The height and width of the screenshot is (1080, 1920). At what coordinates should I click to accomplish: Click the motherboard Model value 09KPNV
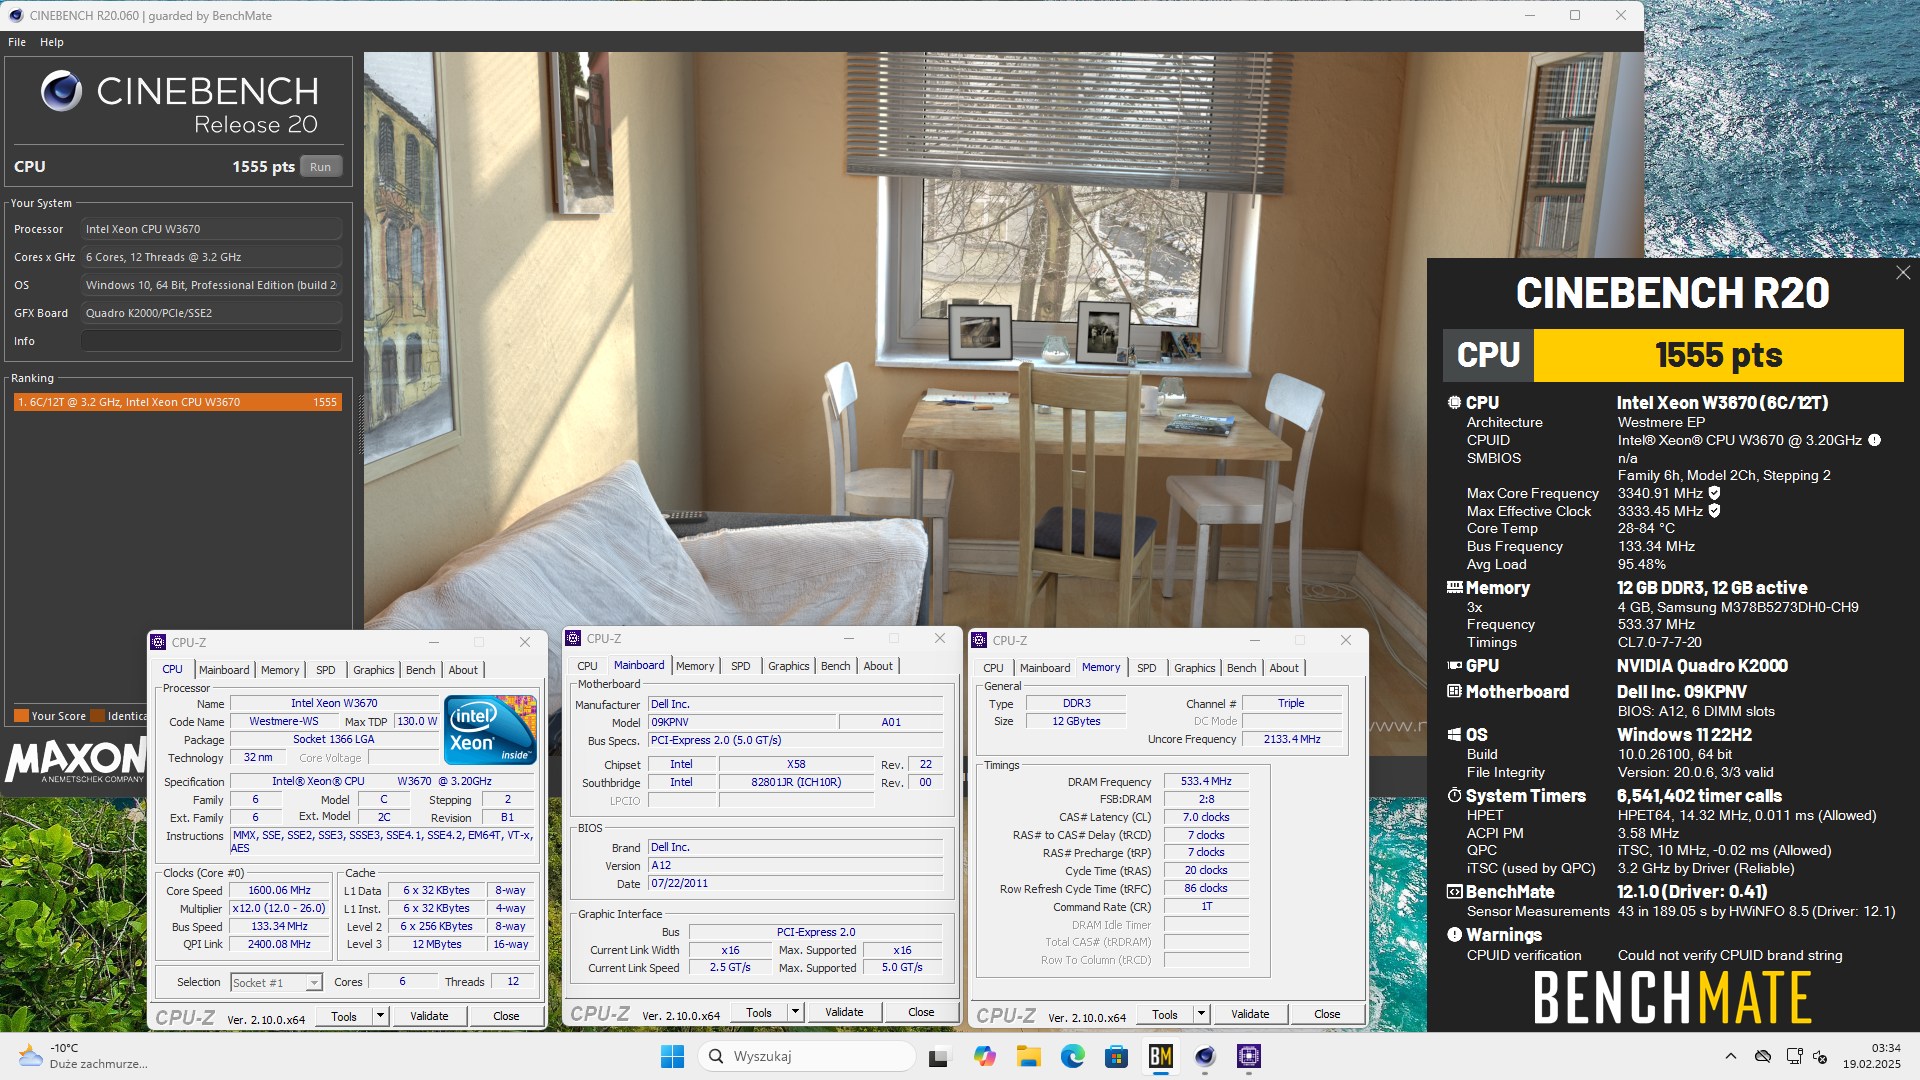click(742, 722)
